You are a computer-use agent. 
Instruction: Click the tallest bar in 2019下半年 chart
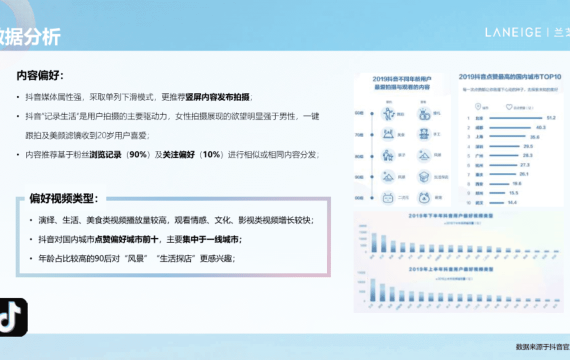374,243
